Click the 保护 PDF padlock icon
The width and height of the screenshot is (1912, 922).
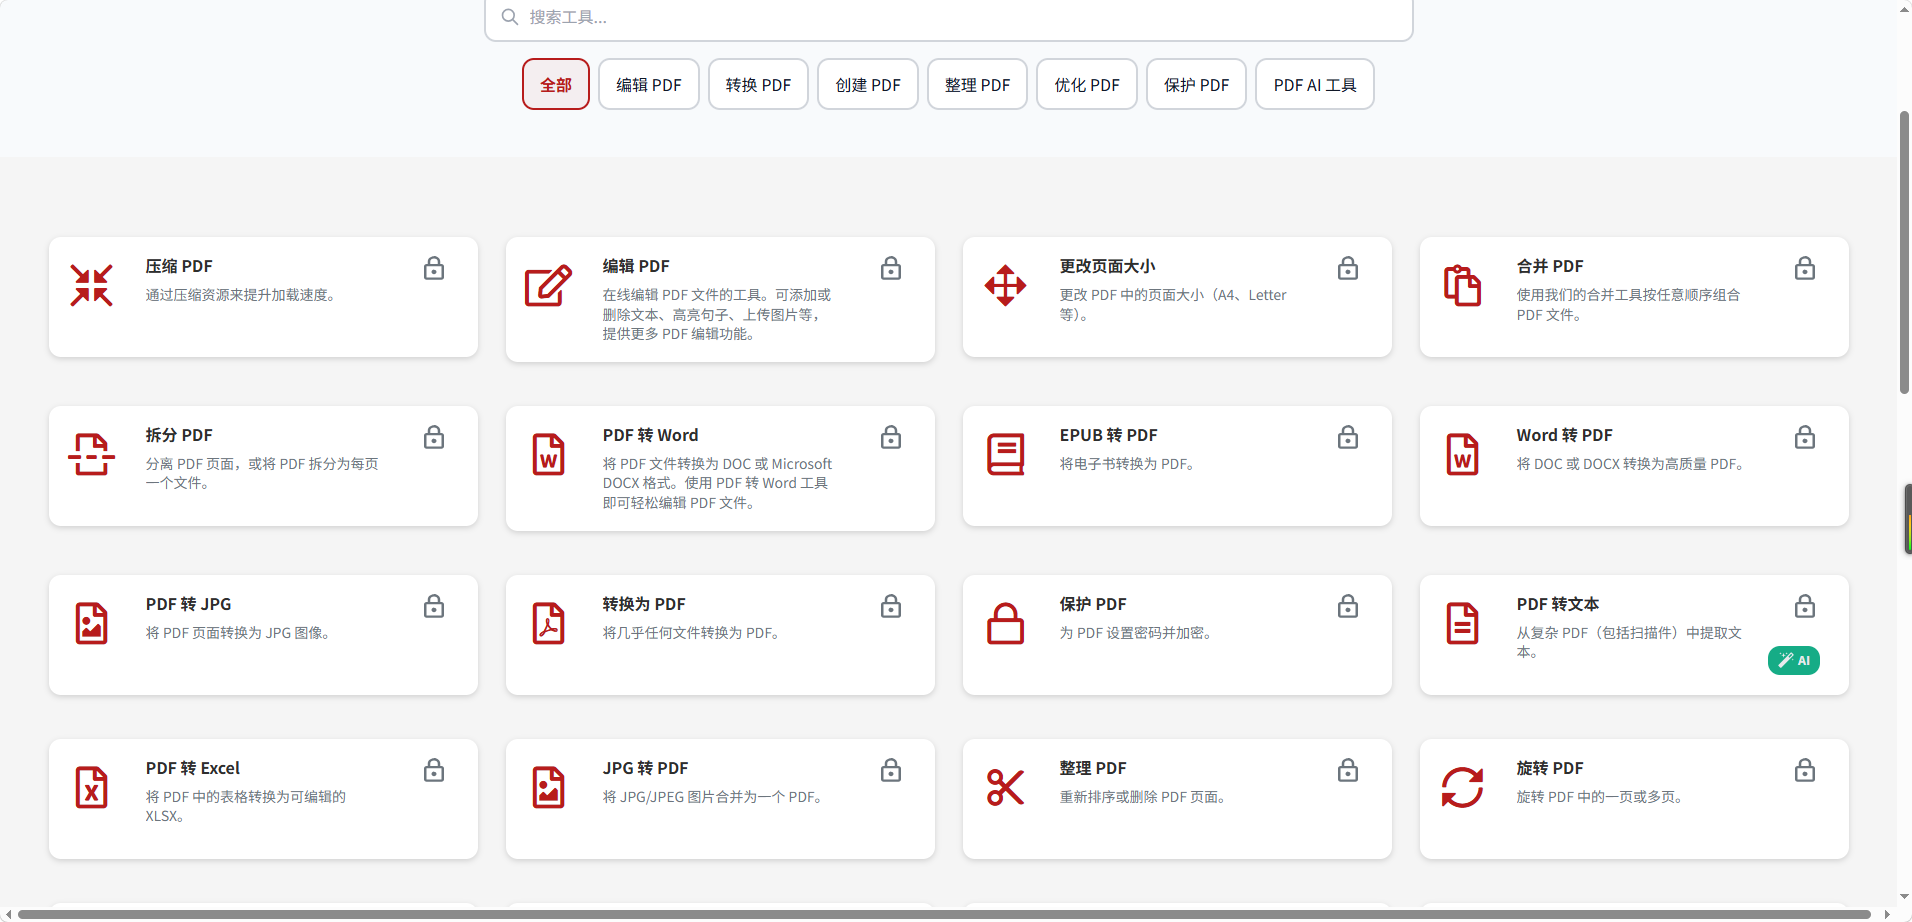point(1006,623)
